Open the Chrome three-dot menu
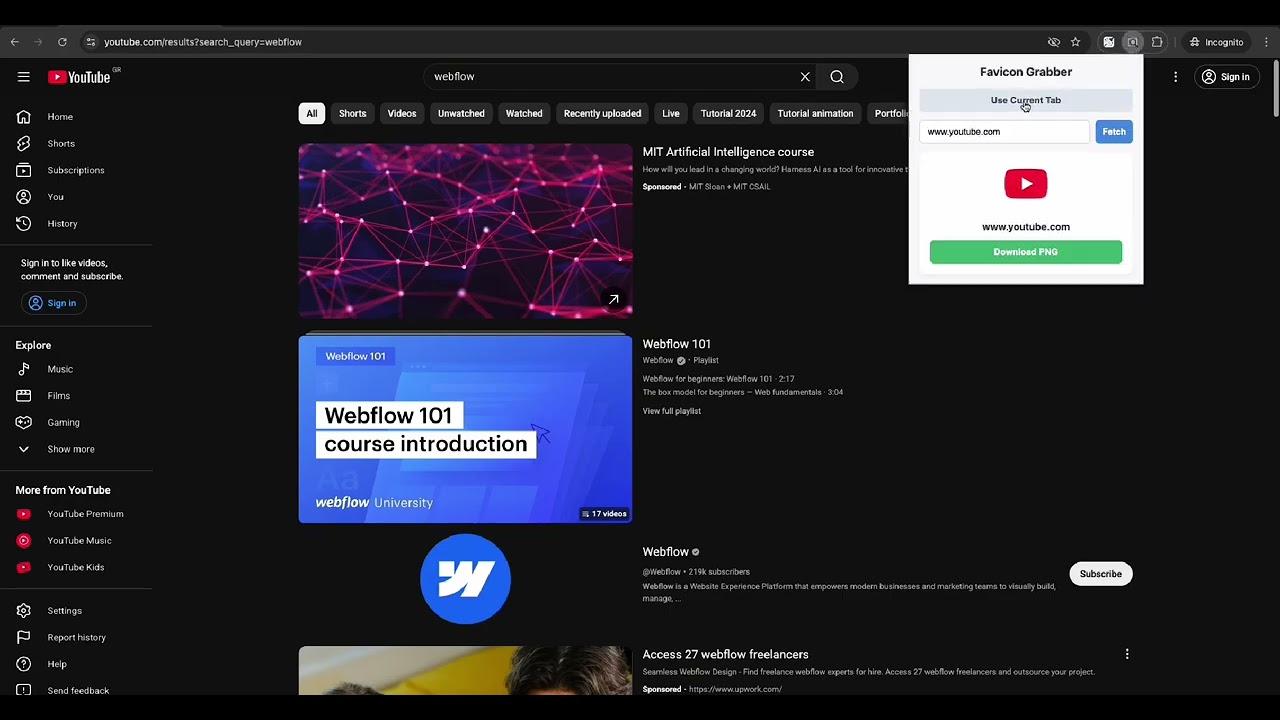This screenshot has height=720, width=1280. pos(1267,42)
